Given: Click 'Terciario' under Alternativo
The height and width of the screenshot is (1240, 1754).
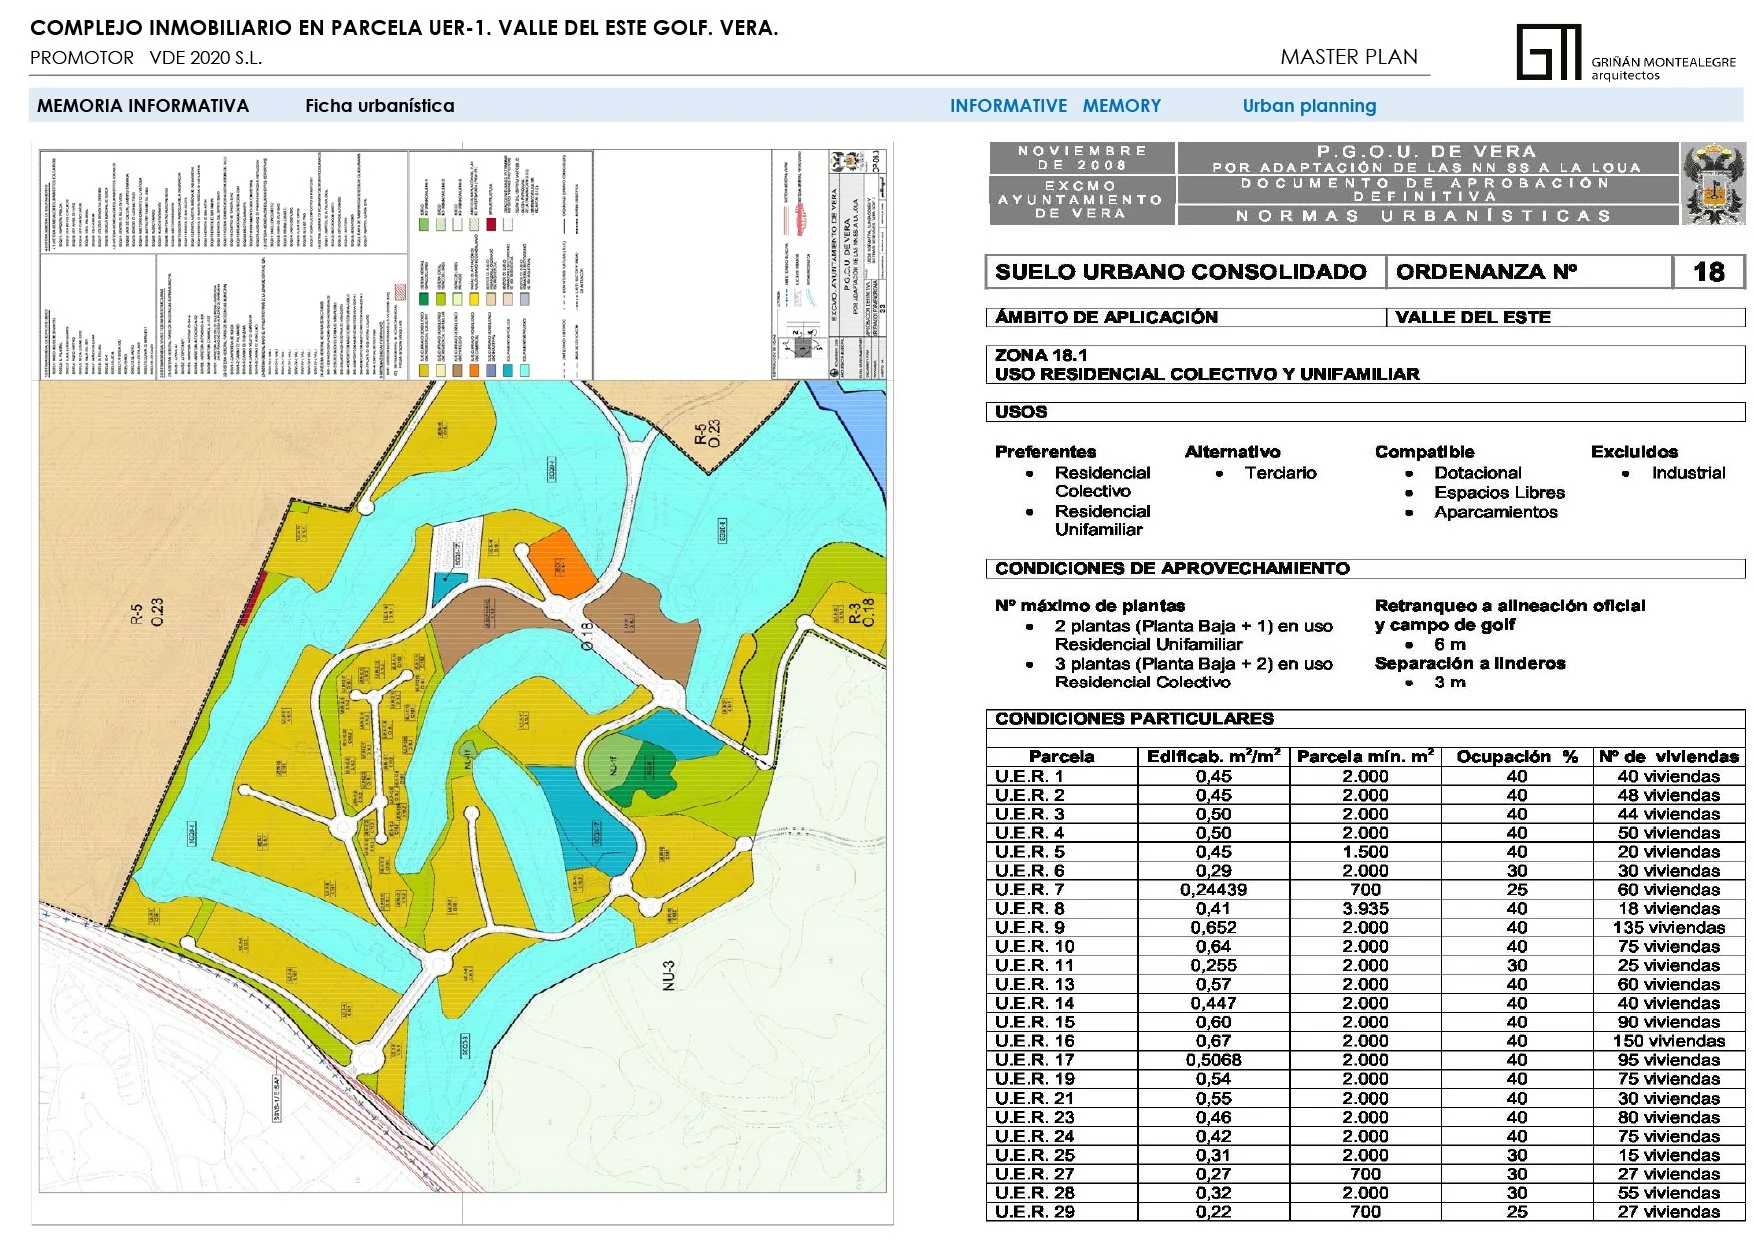Looking at the screenshot, I should [1280, 473].
